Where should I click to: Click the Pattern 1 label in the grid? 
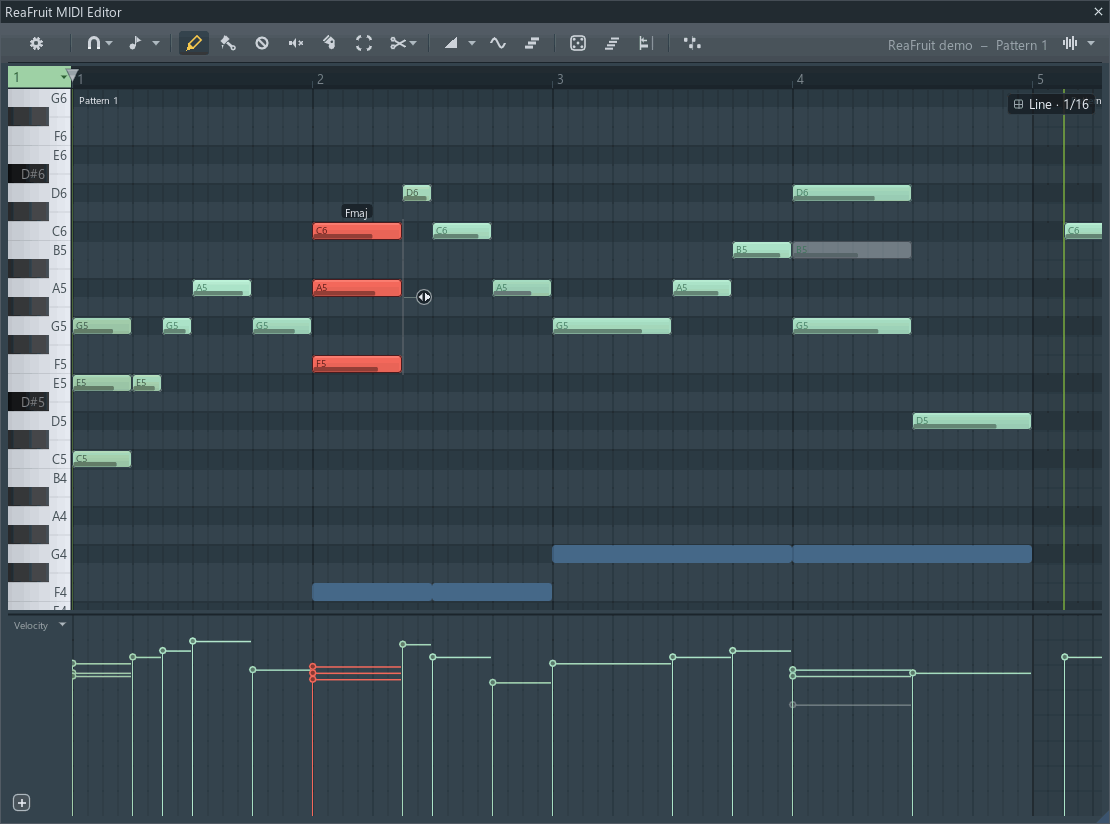coord(98,101)
